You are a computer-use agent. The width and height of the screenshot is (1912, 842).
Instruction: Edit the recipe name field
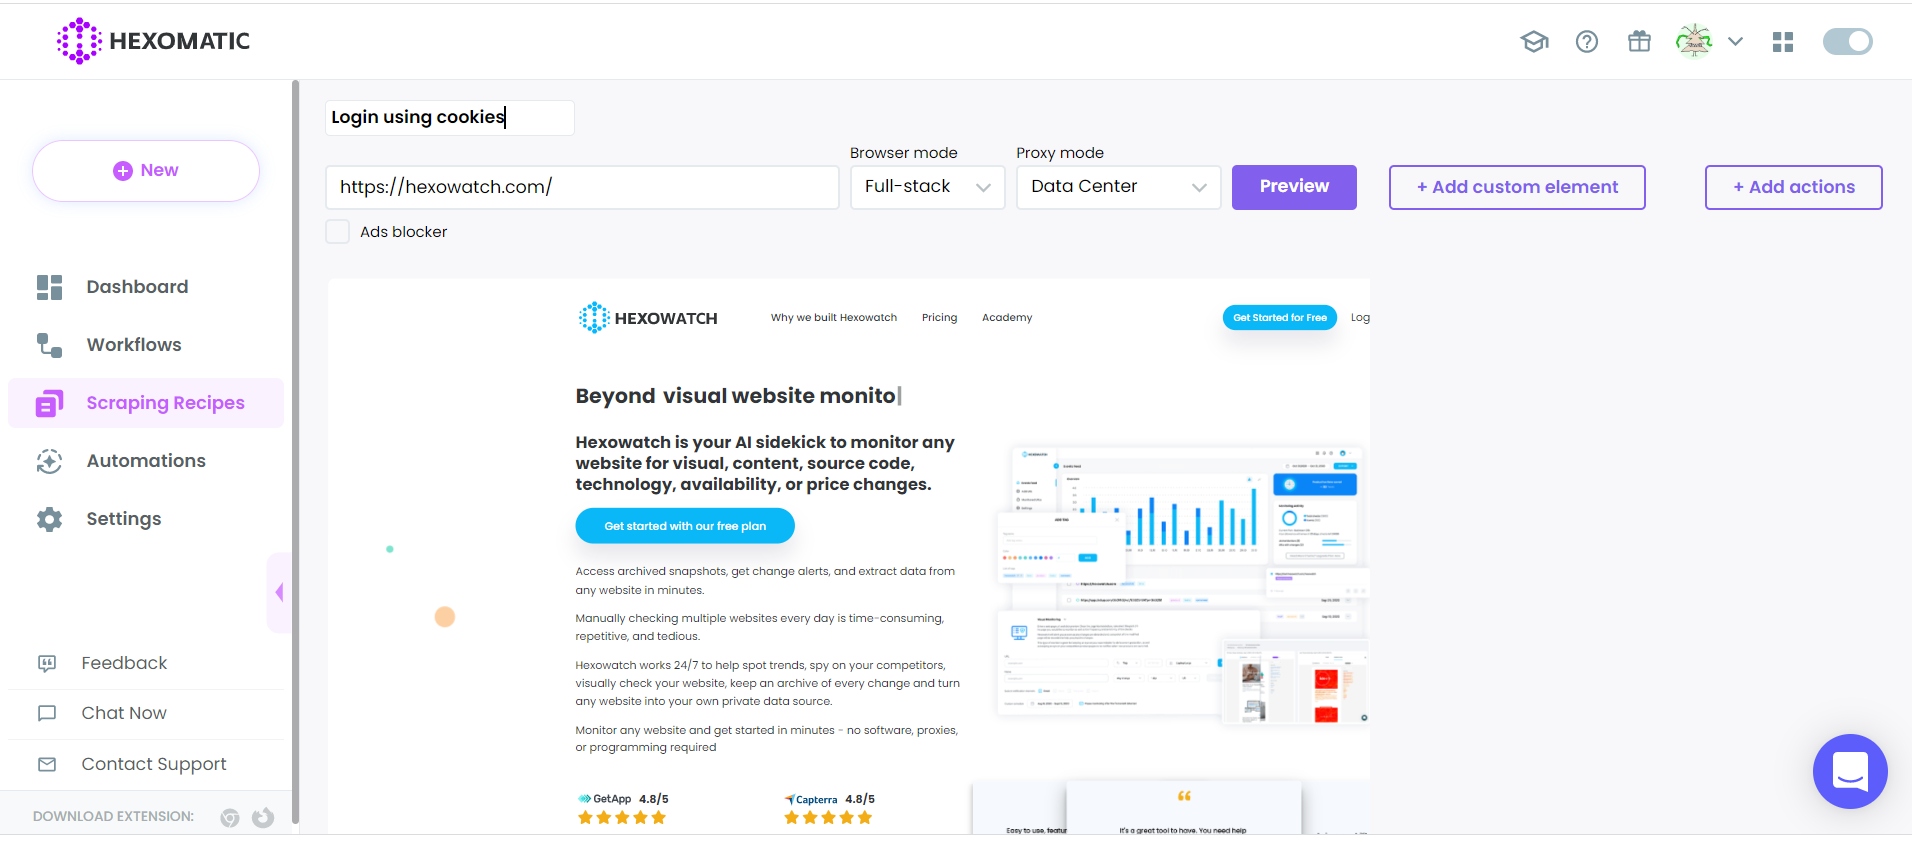[450, 118]
